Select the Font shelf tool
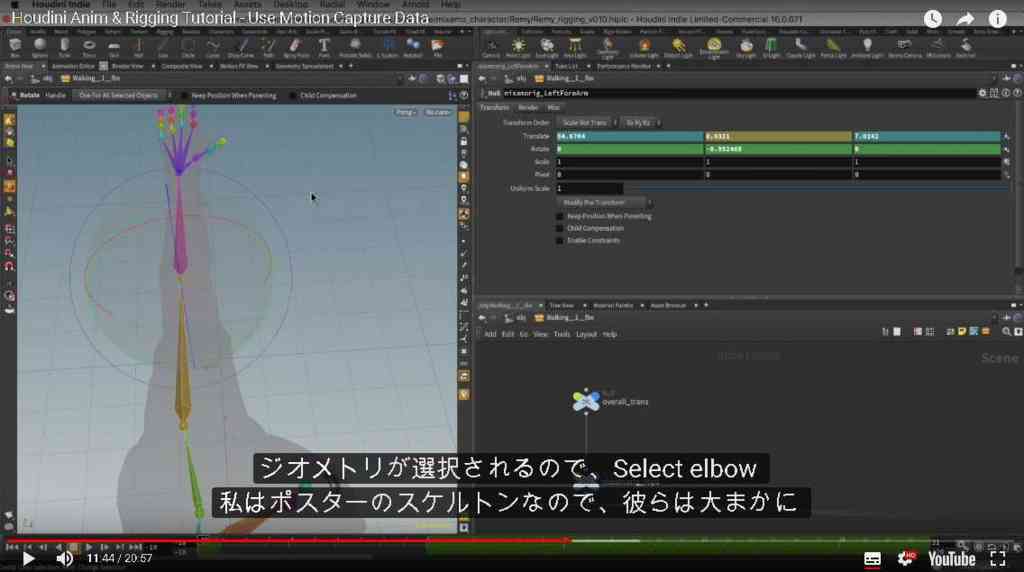1024x572 pixels. 324,47
